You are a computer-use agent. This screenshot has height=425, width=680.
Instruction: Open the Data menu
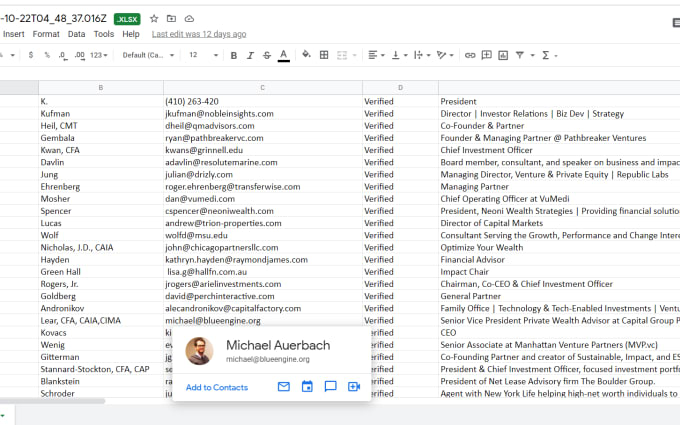tap(76, 34)
